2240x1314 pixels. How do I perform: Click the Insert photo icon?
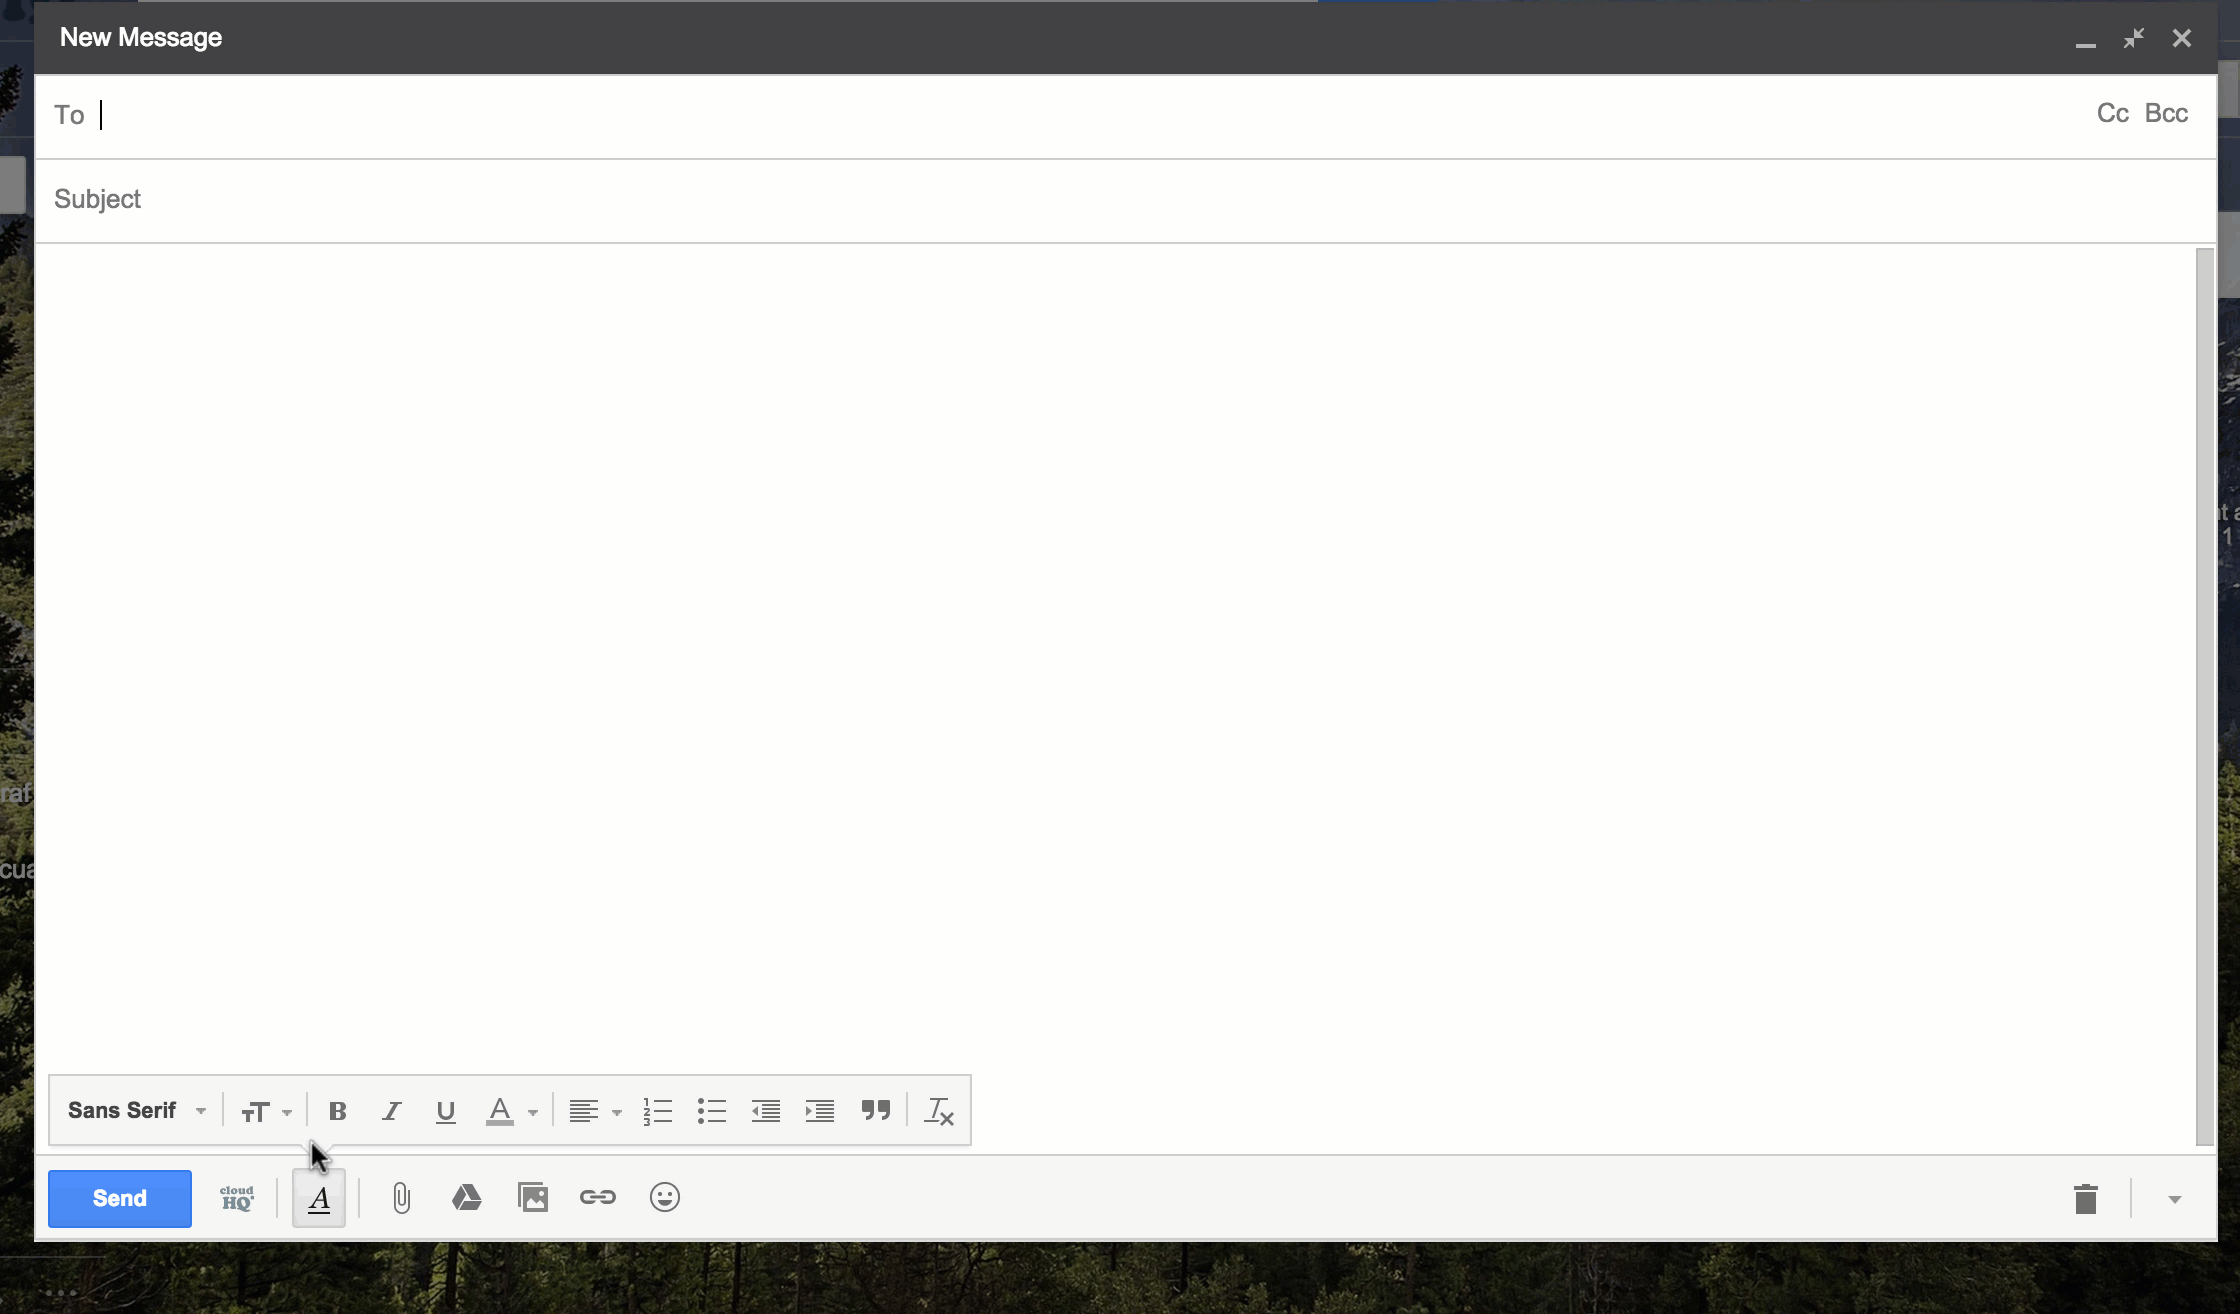[532, 1197]
